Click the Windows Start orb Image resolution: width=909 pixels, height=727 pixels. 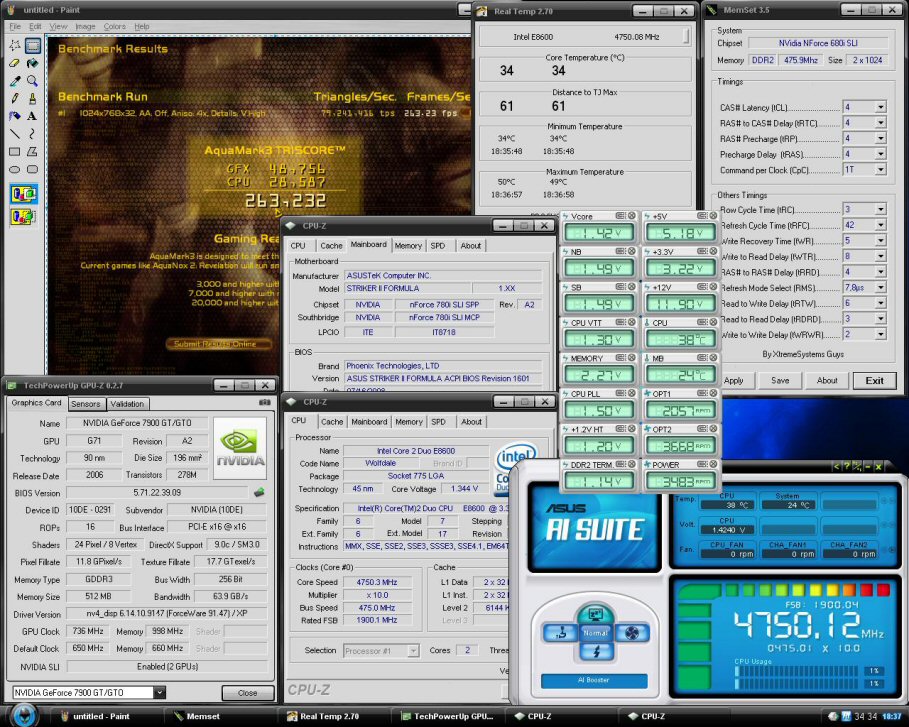coord(24,715)
